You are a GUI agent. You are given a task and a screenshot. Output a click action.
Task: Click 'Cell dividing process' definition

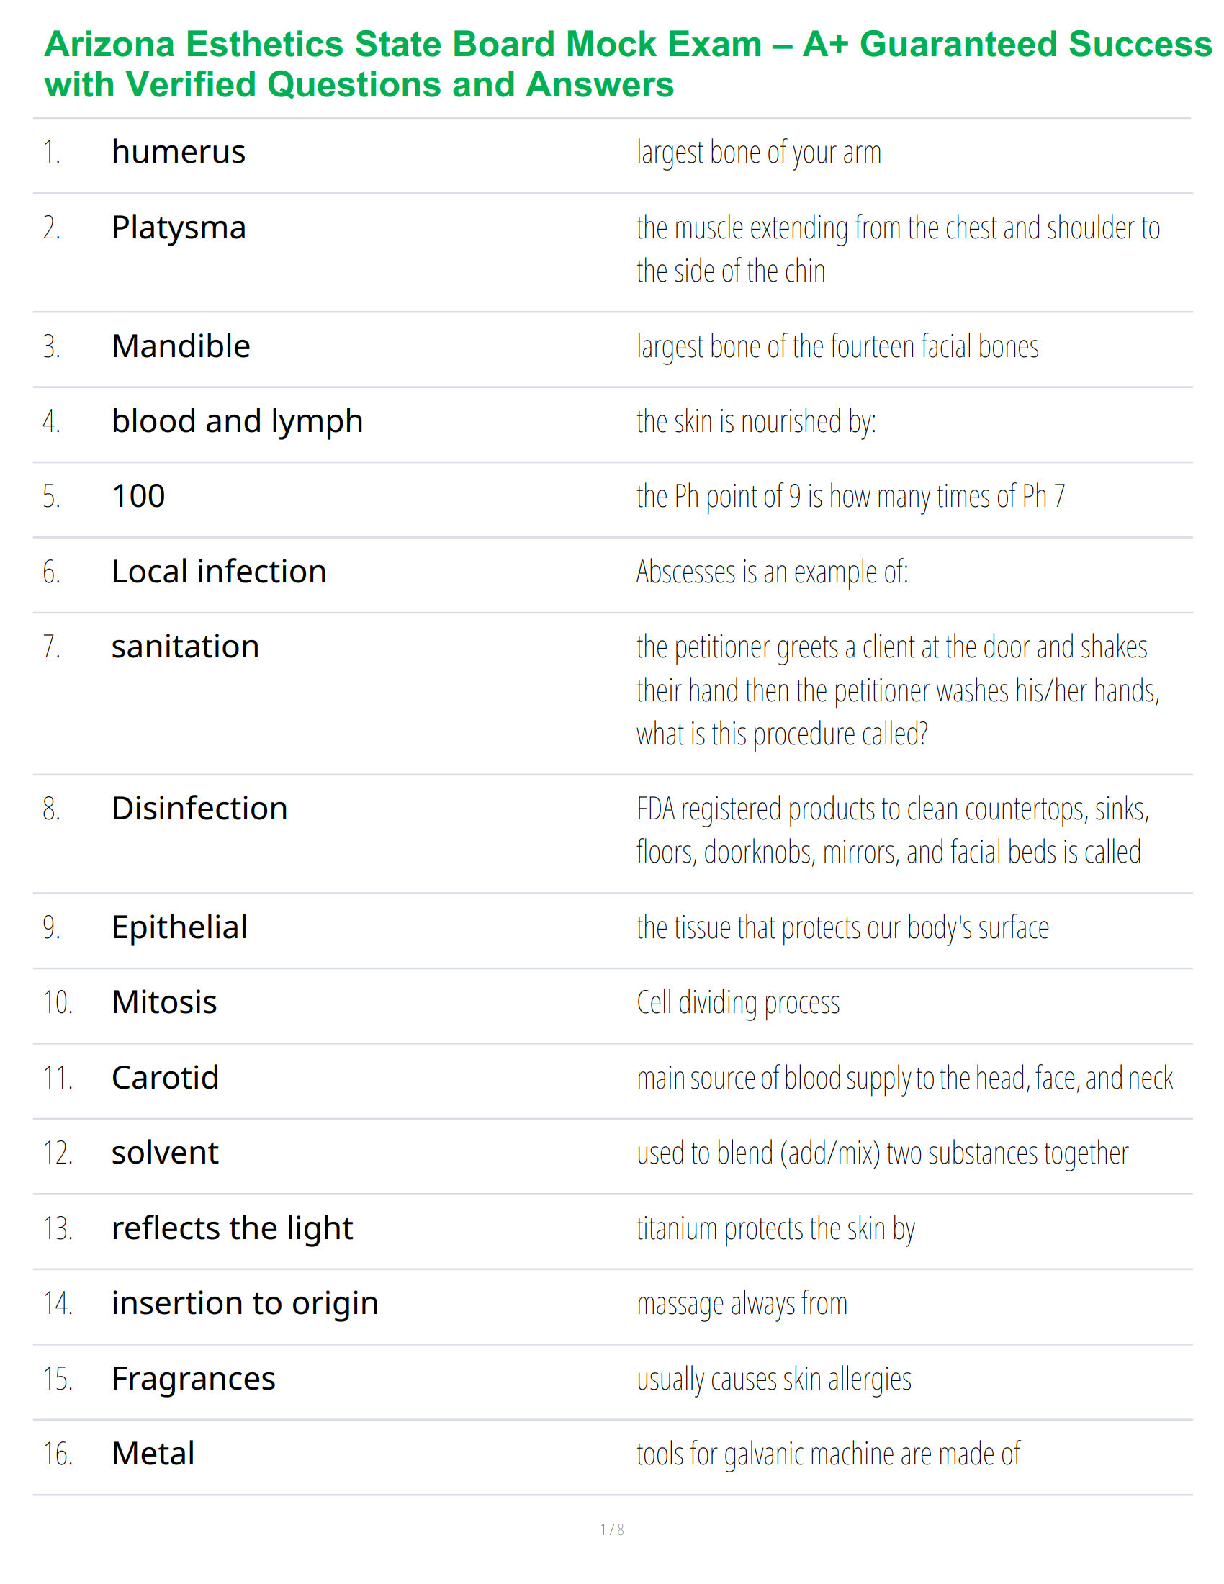(738, 1003)
